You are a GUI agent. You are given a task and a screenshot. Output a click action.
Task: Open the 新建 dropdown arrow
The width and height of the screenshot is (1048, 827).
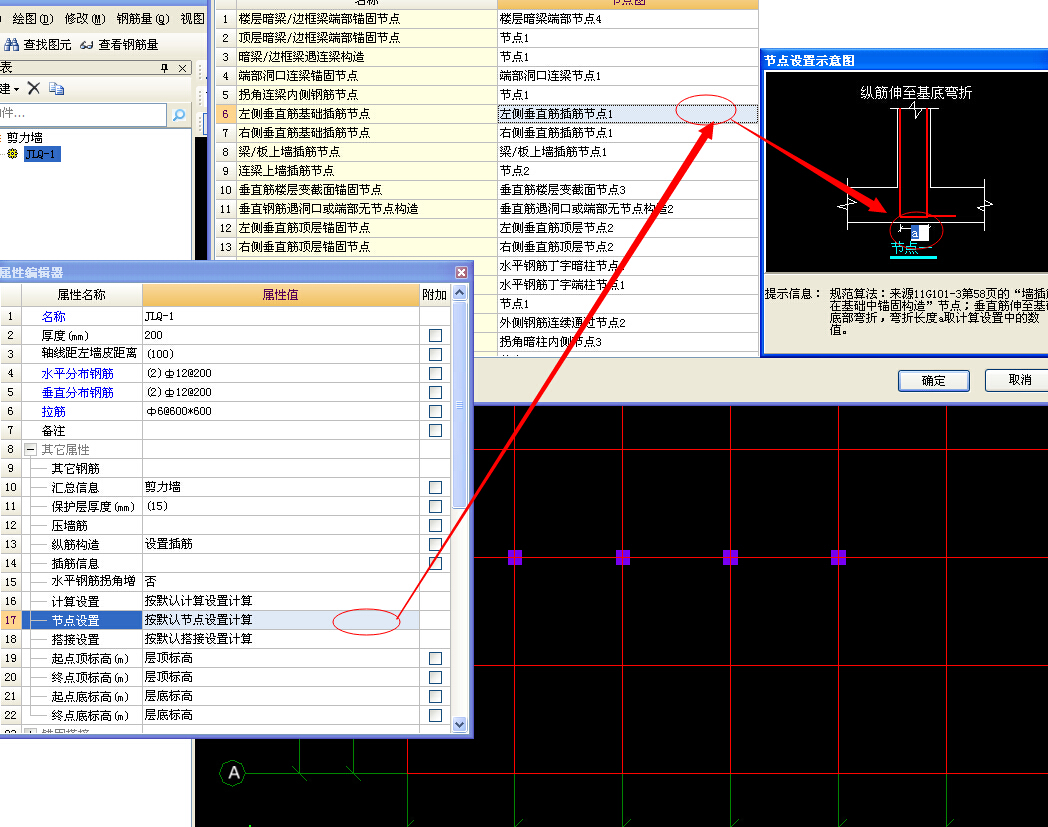16,89
